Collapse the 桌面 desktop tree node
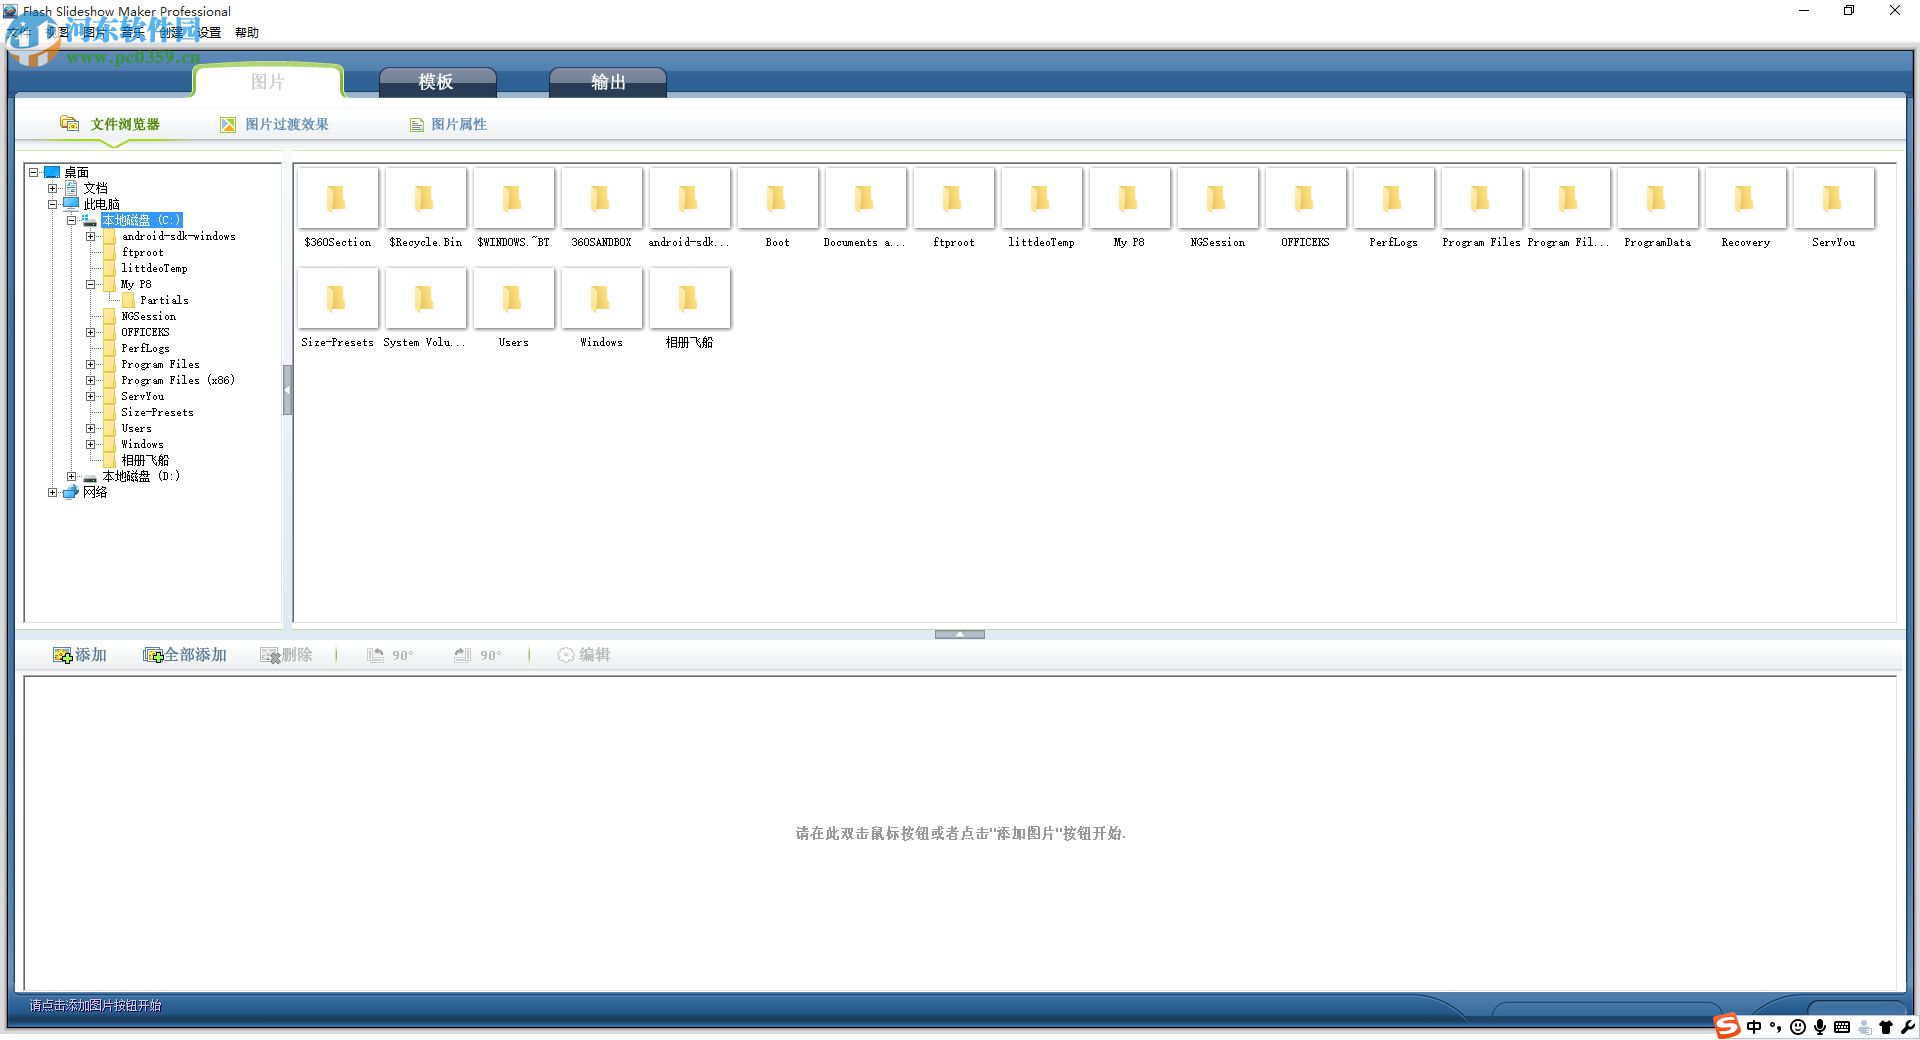Image resolution: width=1920 pixels, height=1040 pixels. 34,172
